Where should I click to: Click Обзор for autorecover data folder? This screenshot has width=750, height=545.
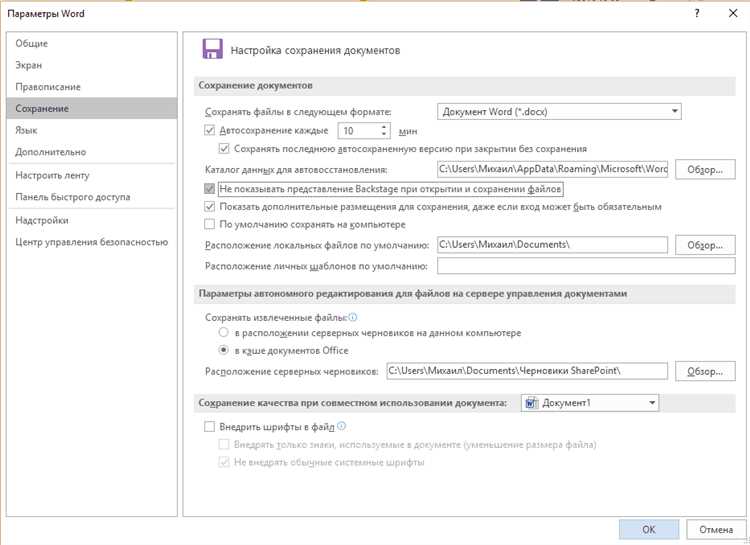coord(705,169)
